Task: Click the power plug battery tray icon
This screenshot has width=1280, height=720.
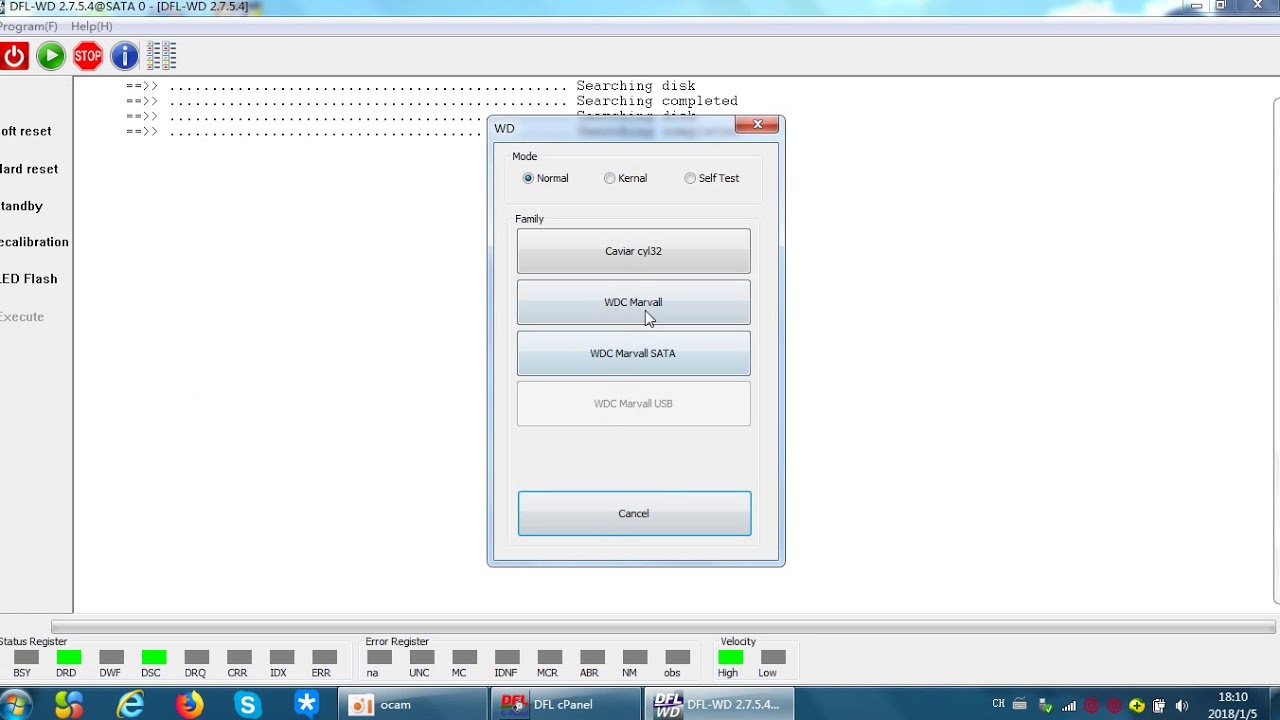Action: (x=1159, y=706)
